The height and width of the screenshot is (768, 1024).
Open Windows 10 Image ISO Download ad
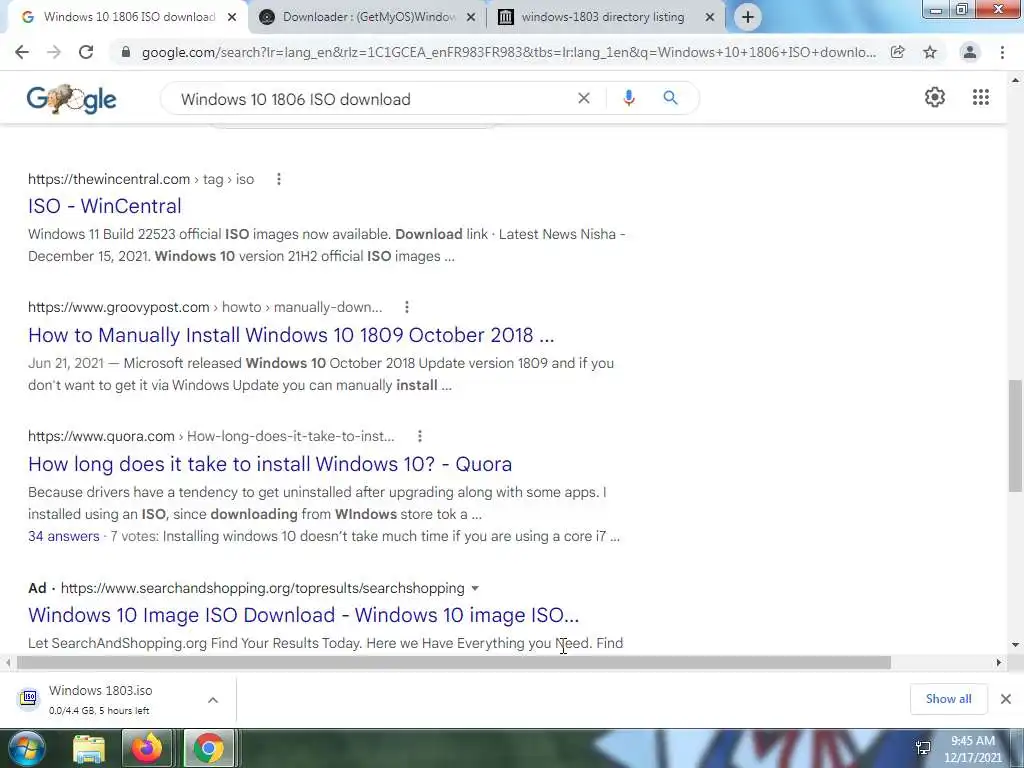coord(303,615)
